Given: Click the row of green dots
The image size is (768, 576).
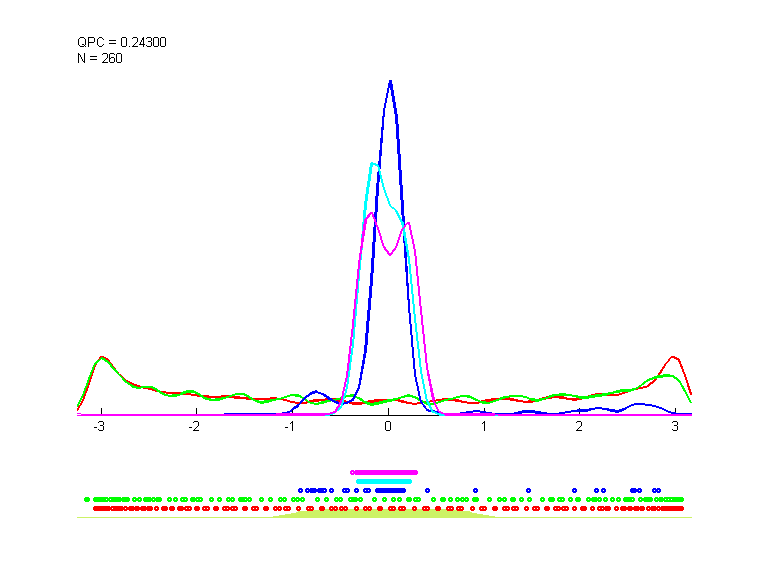Looking at the screenshot, I should 384,498.
